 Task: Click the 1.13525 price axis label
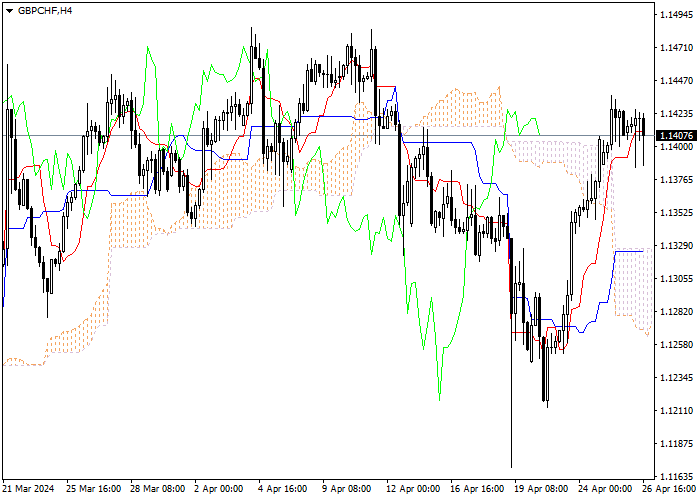click(676, 213)
